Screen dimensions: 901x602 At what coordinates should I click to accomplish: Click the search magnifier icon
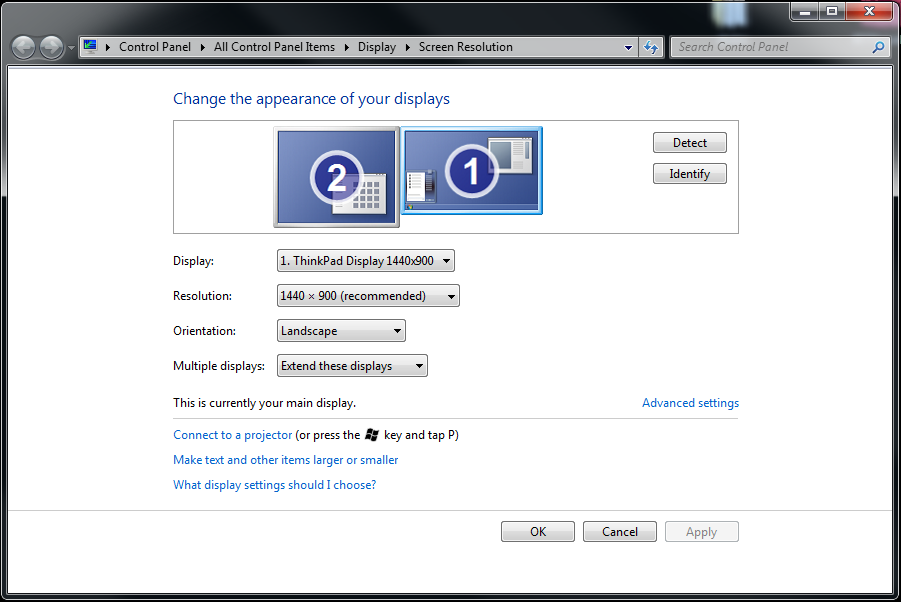879,47
